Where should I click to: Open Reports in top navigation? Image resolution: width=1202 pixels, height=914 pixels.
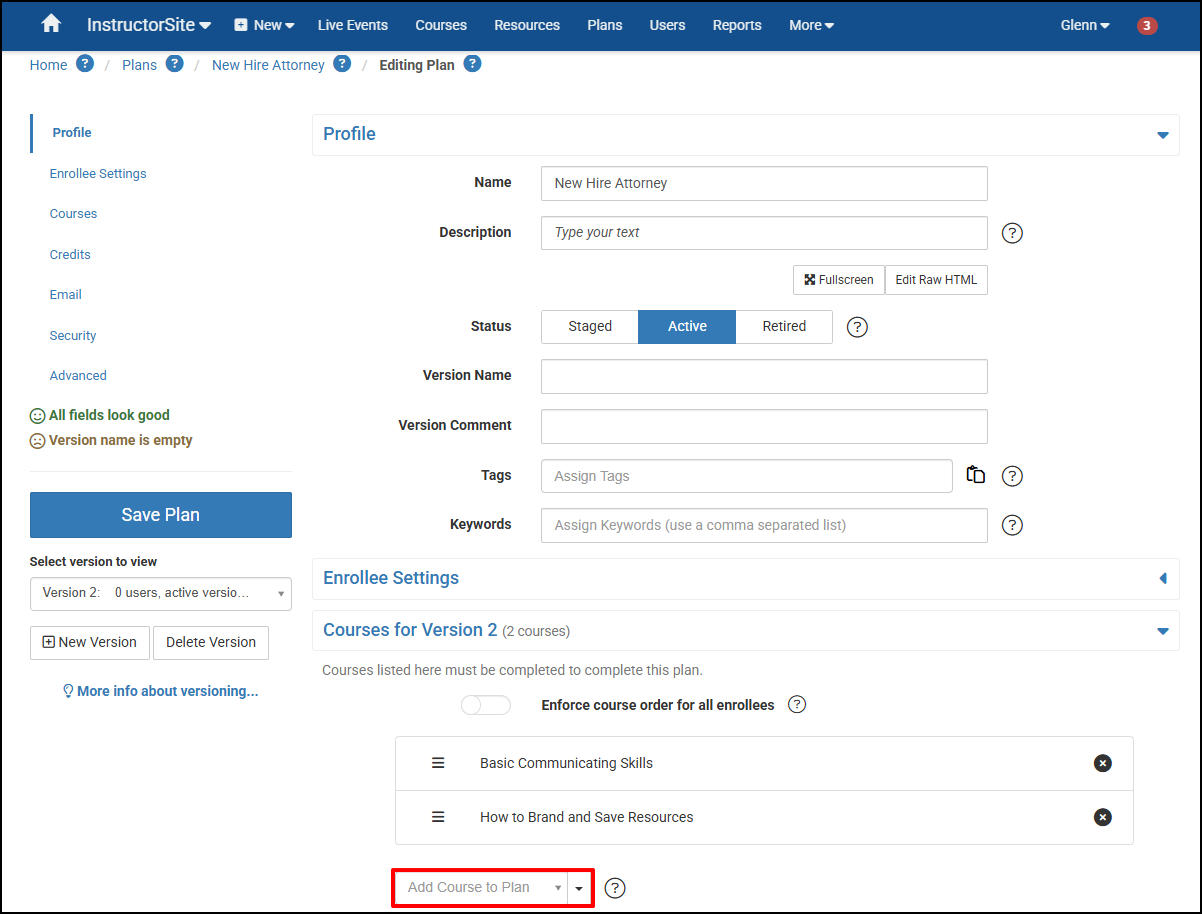[x=737, y=25]
